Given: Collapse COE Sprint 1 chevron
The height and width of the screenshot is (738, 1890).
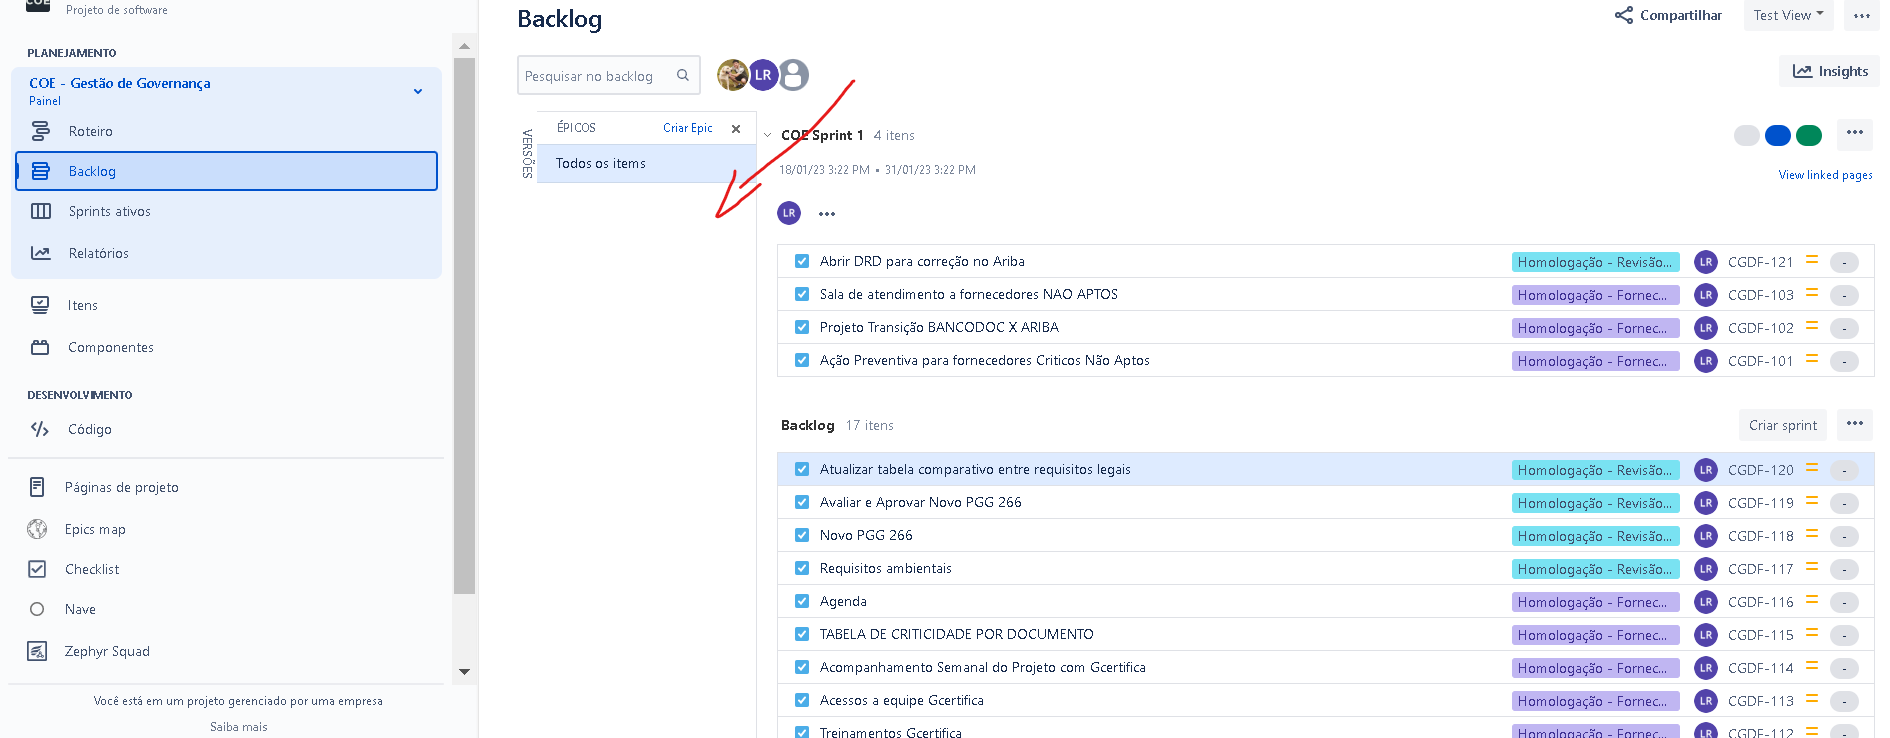Looking at the screenshot, I should point(768,136).
